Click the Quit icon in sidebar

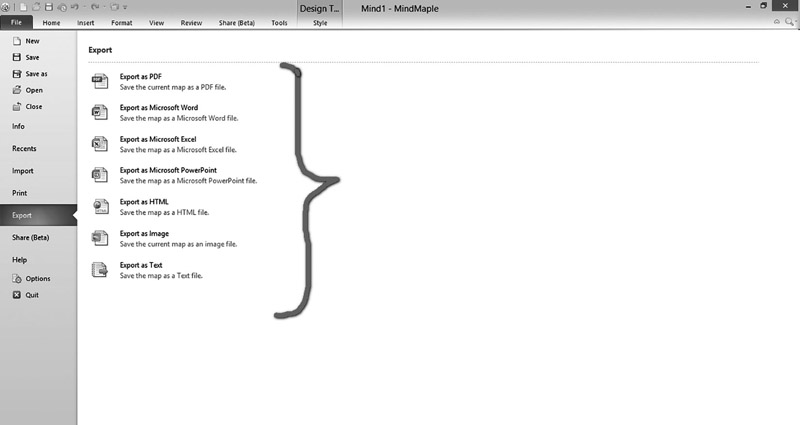[x=17, y=295]
